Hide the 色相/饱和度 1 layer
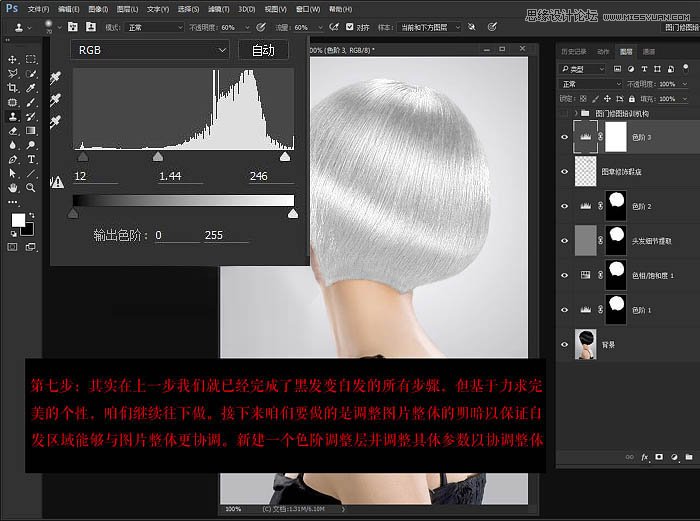 coord(565,274)
